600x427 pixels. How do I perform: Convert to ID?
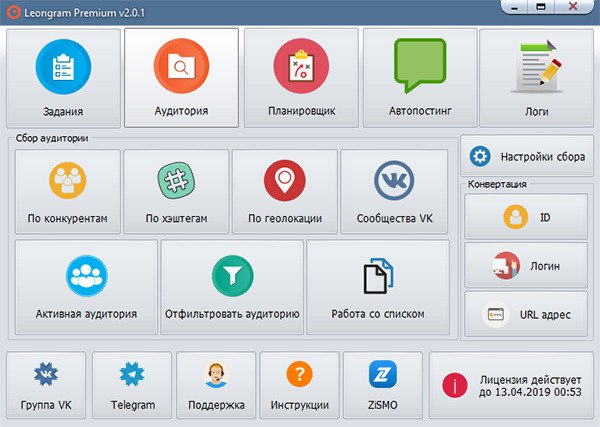coord(526,217)
